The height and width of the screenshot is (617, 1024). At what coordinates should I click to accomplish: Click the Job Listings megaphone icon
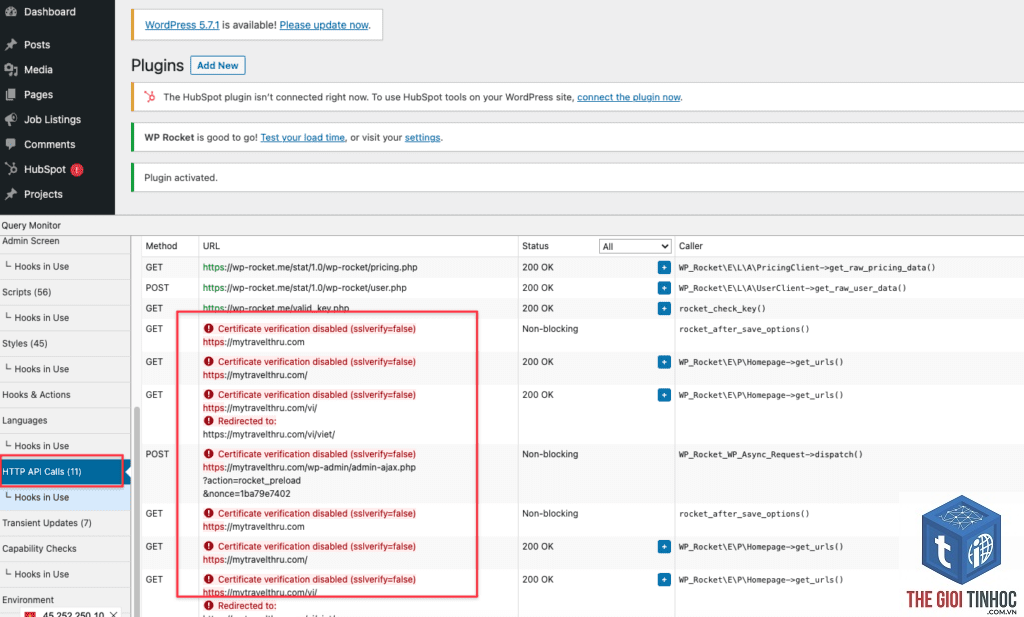[x=11, y=119]
